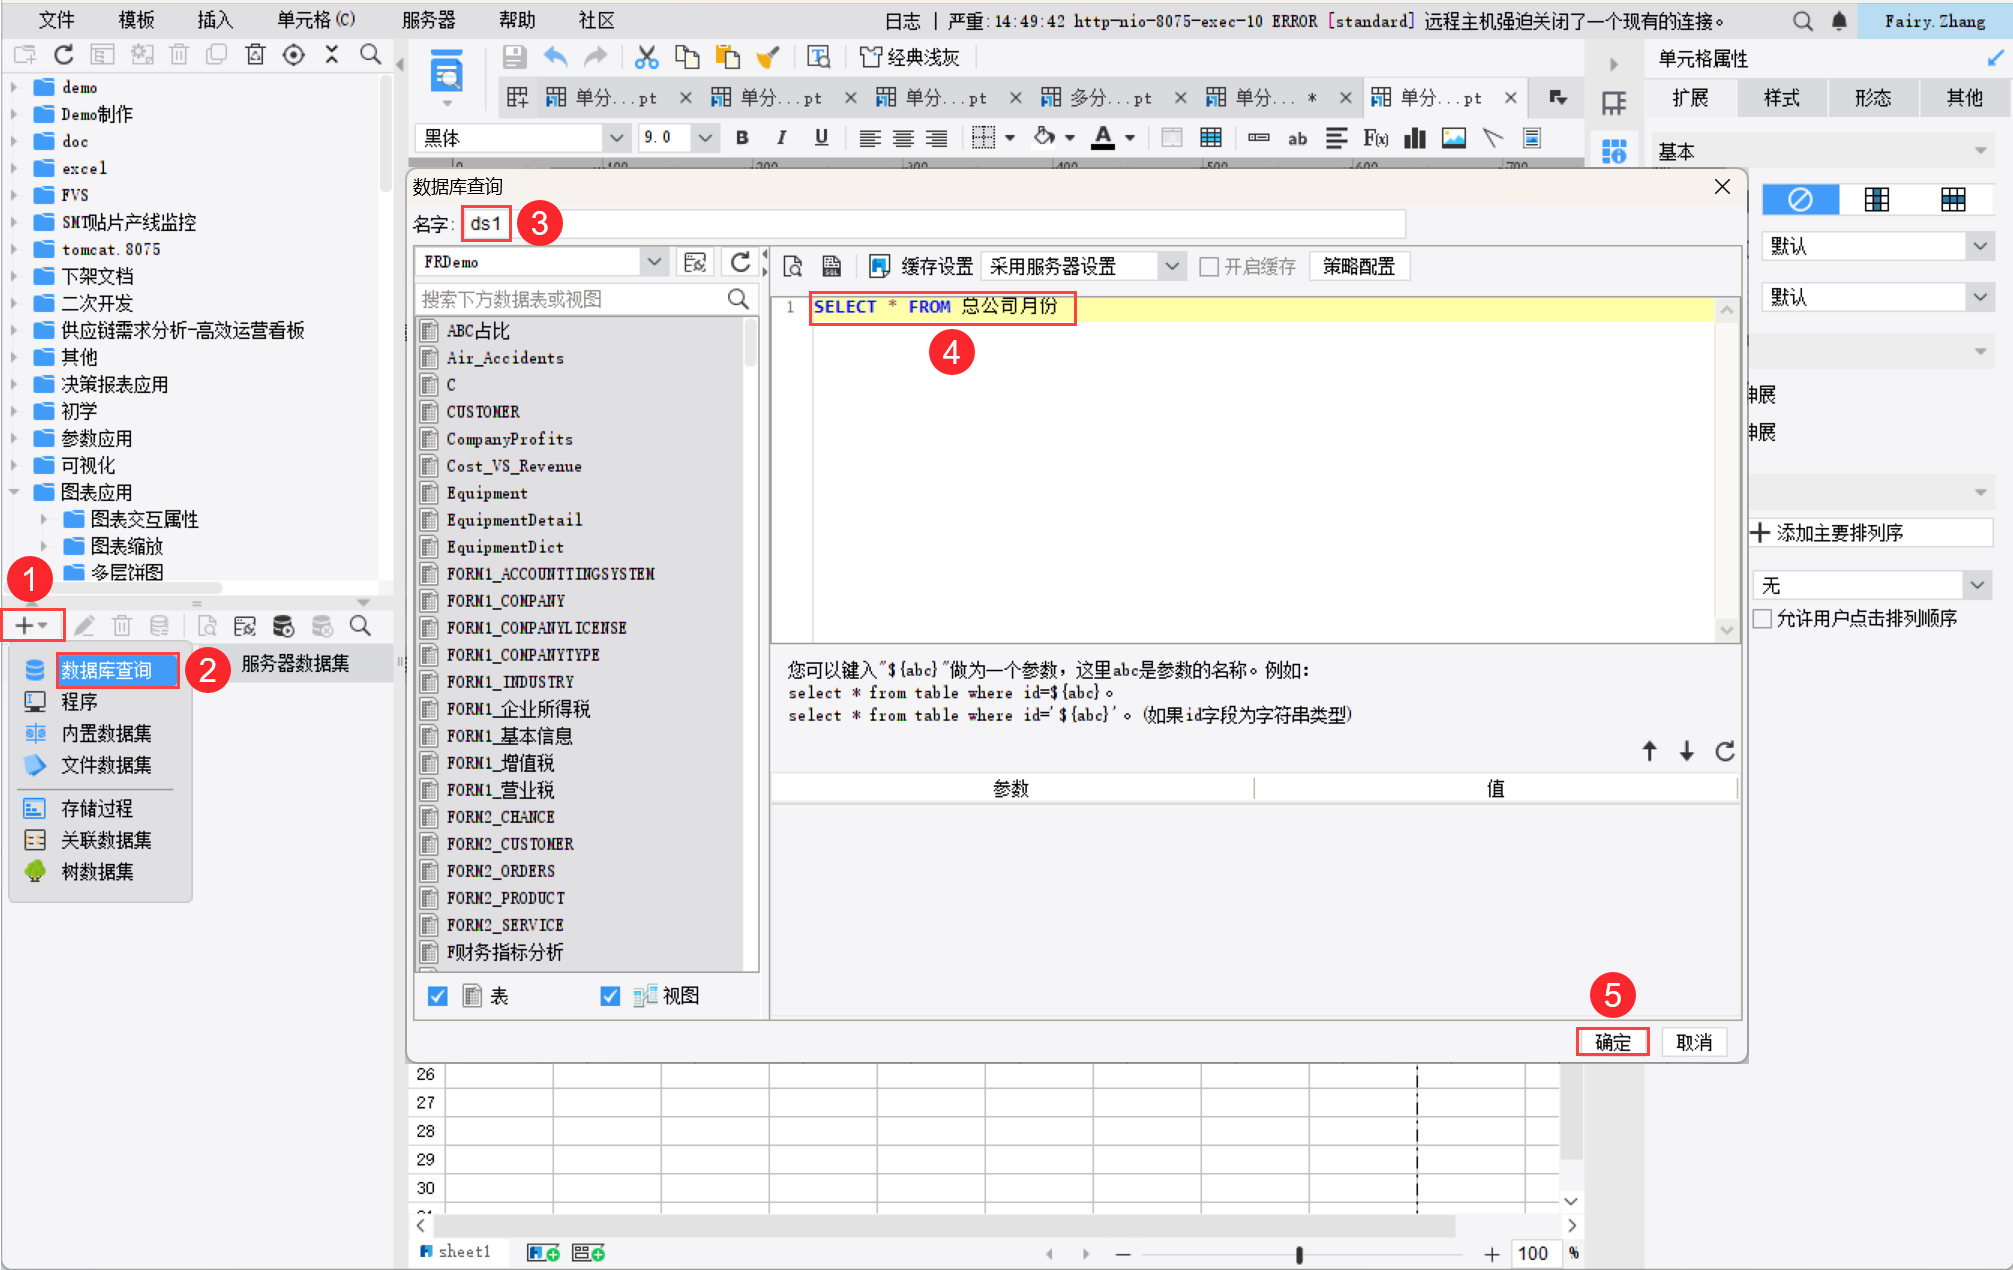This screenshot has width=2013, height=1270.
Task: Click move parameter up arrow
Action: [x=1649, y=751]
